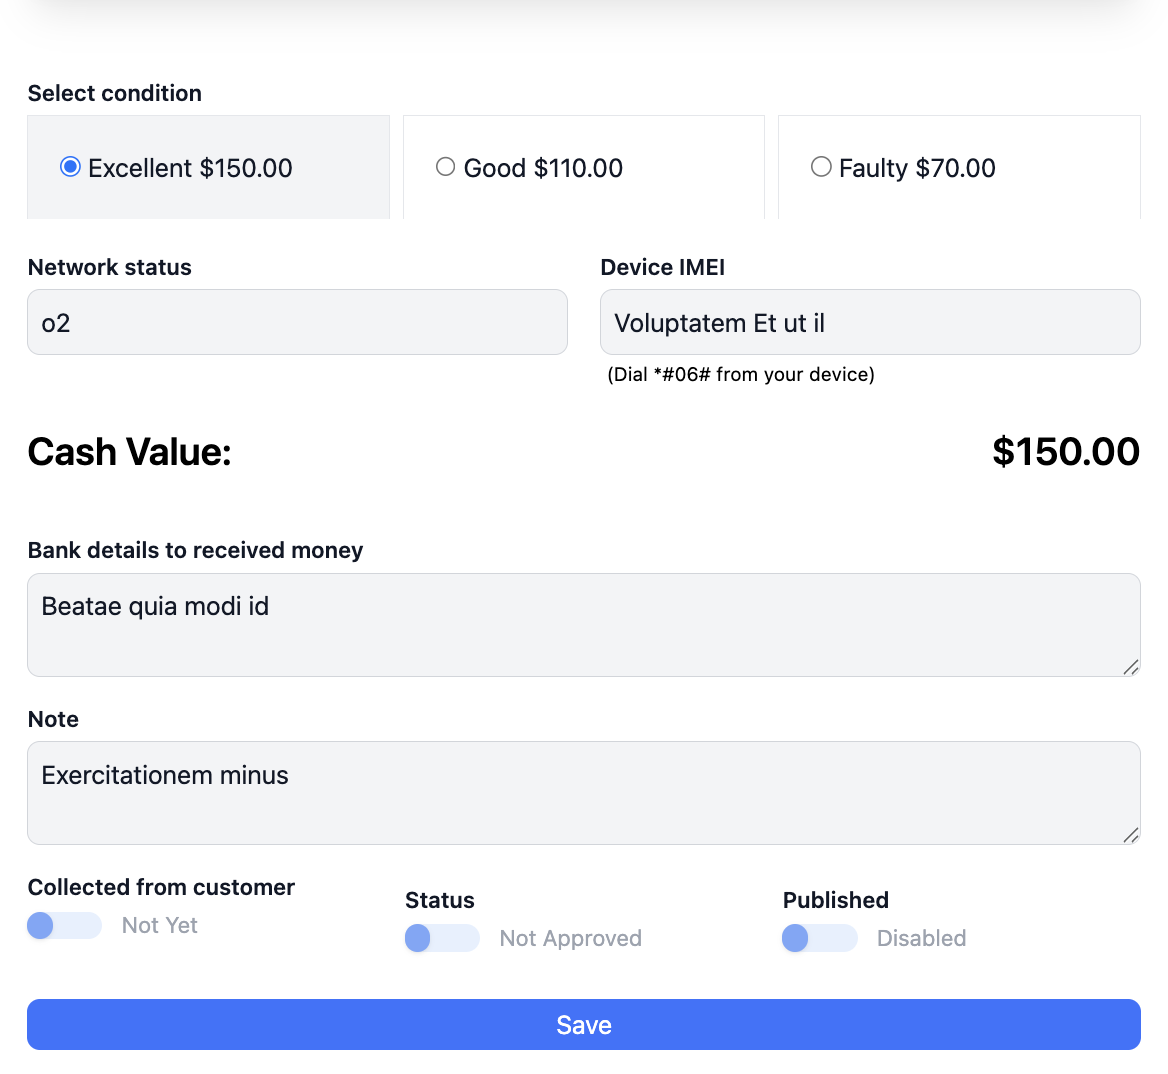Click the 'Not Yet' toggle label

pos(160,925)
